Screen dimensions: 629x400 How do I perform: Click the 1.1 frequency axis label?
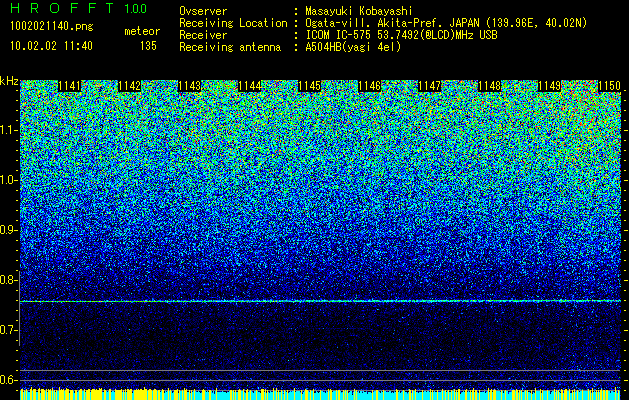(x=8, y=130)
